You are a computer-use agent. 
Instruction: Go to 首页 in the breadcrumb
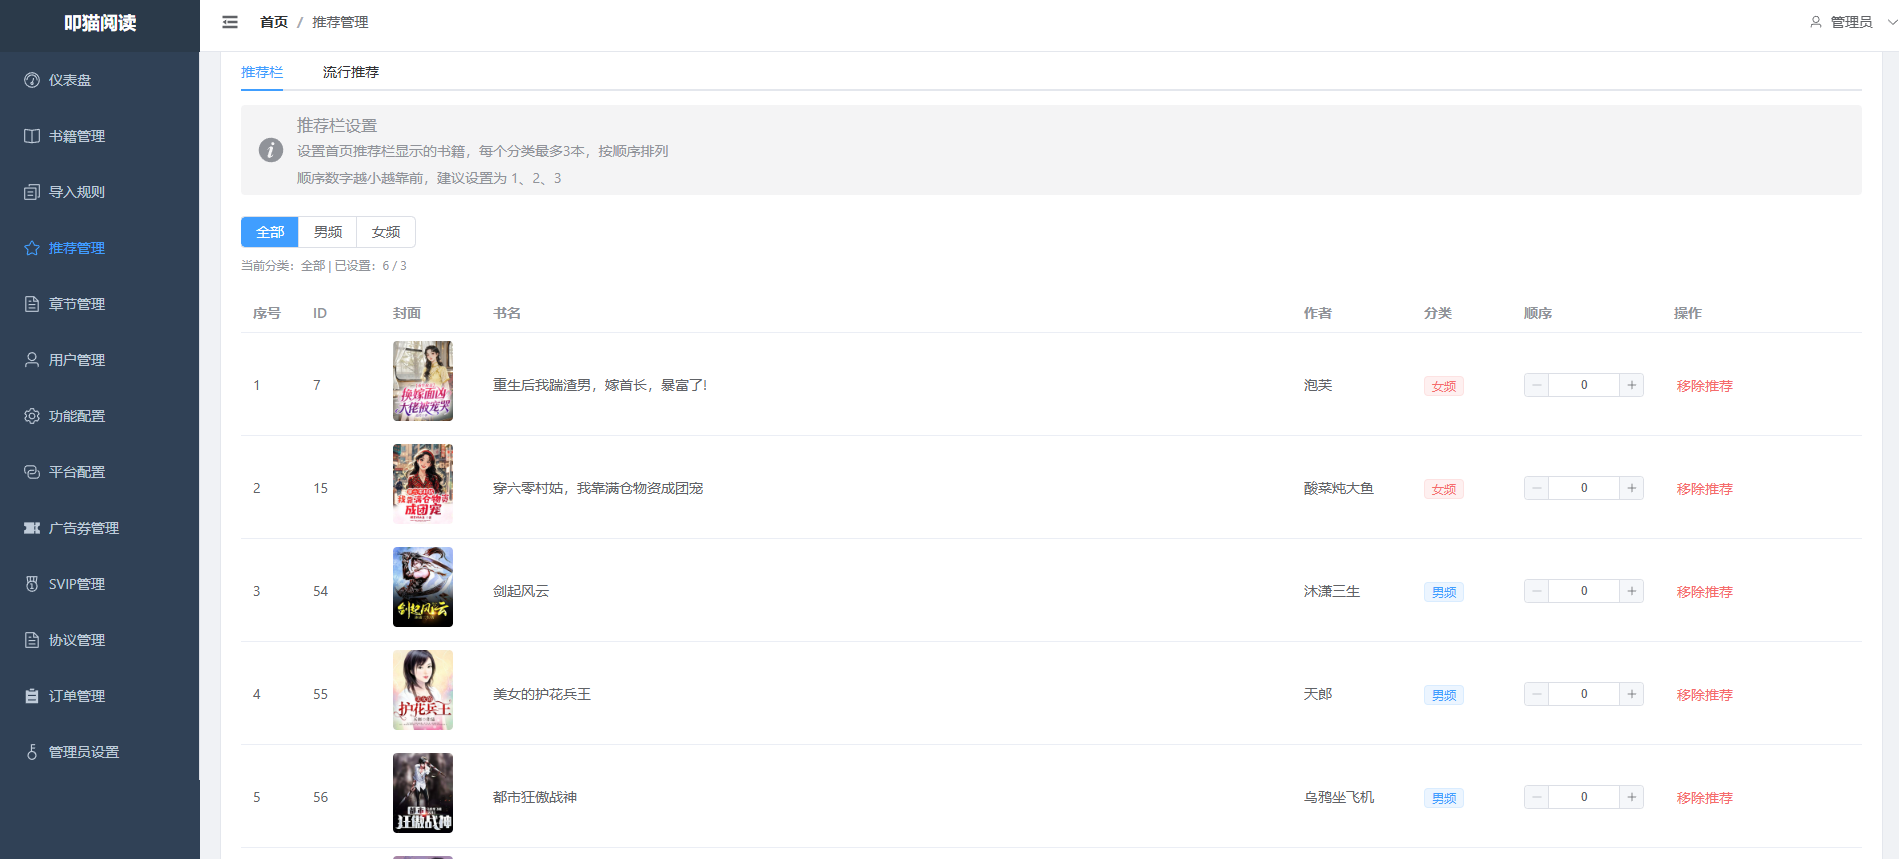pyautogui.click(x=273, y=22)
